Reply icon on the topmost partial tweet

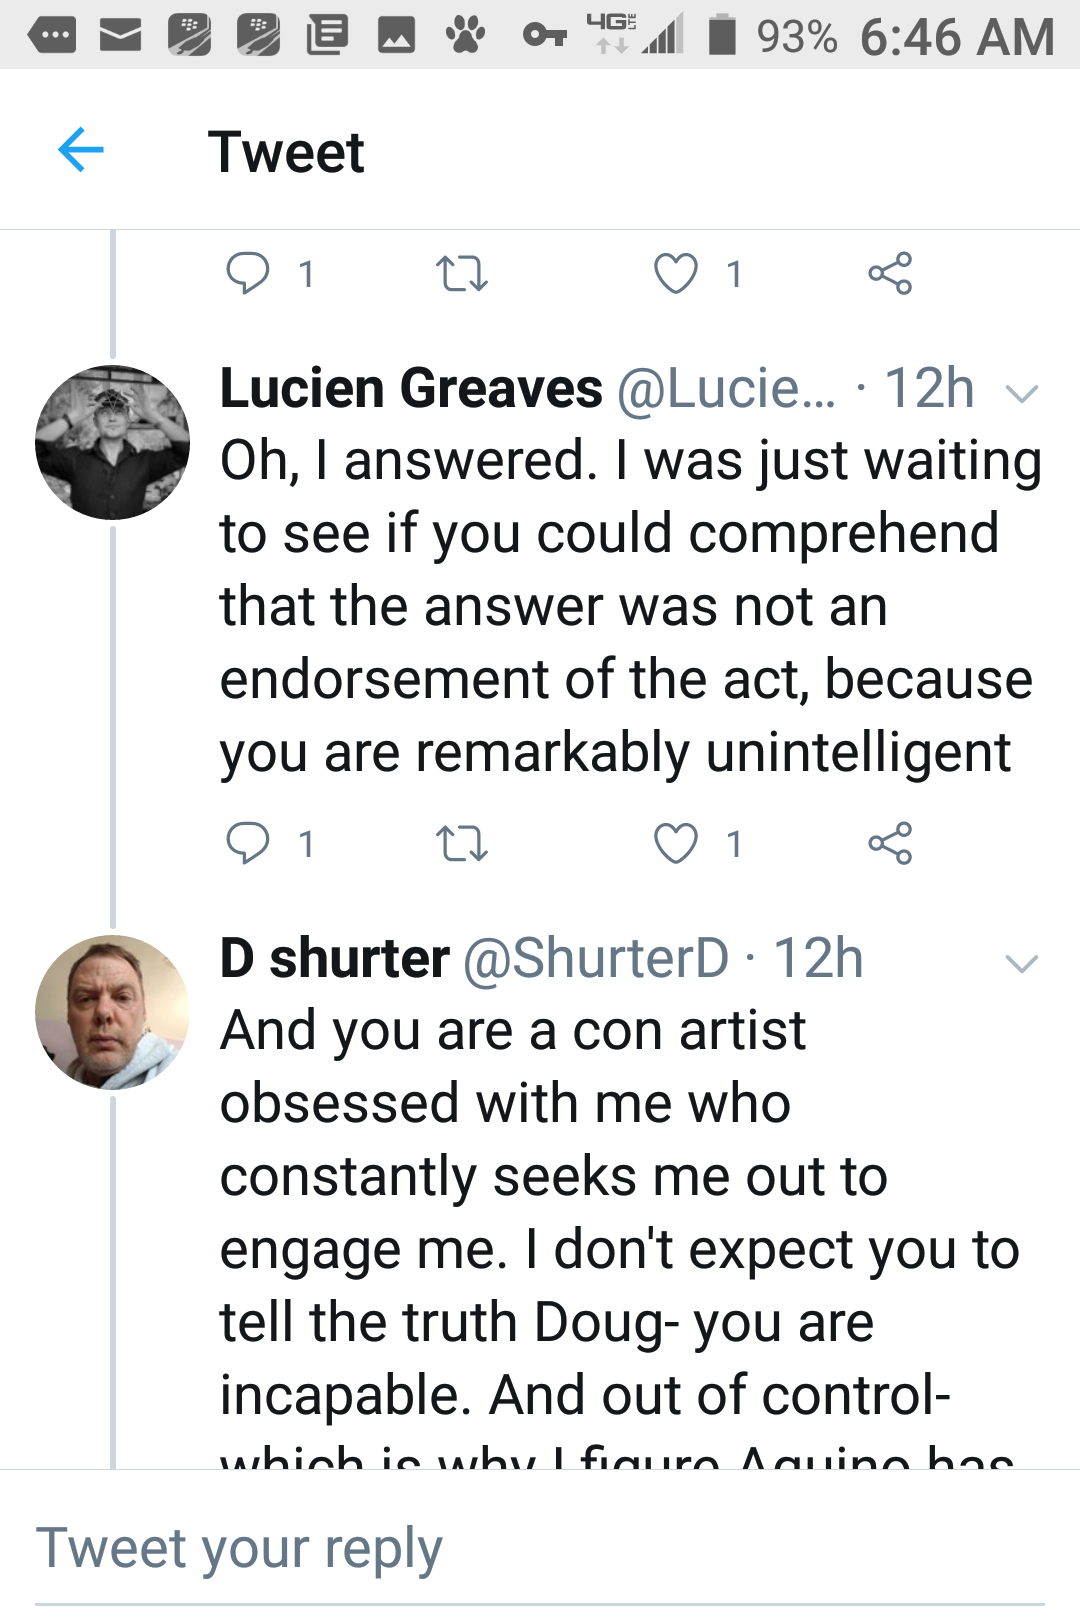(x=247, y=273)
